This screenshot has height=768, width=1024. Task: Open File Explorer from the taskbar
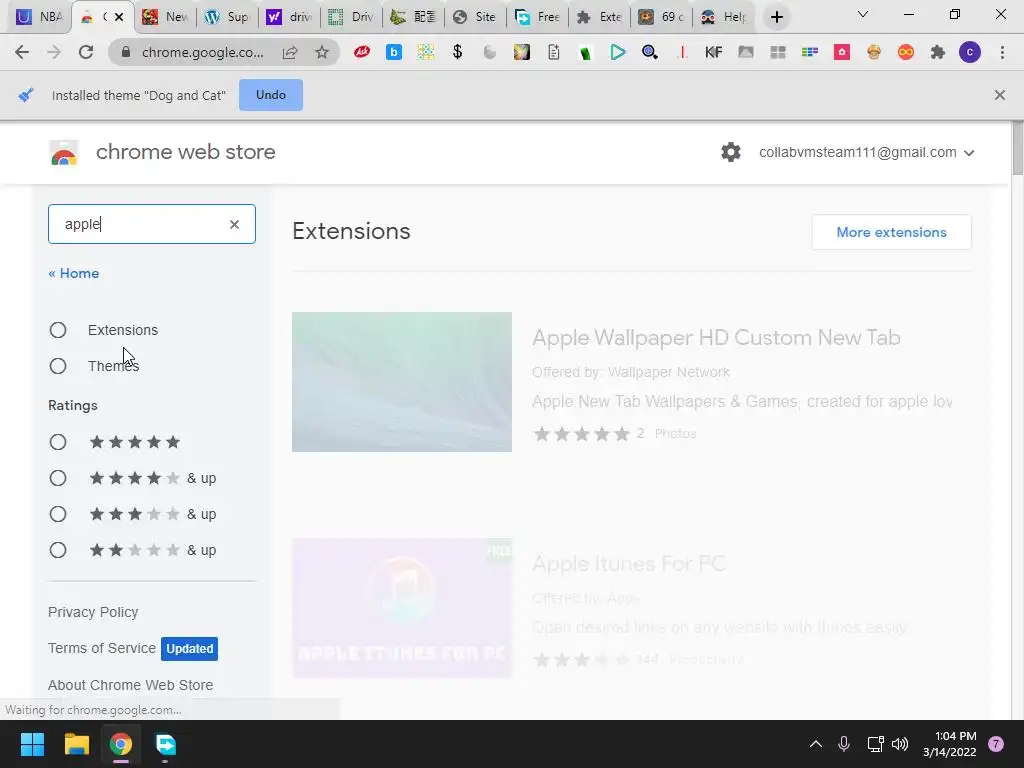[76, 744]
